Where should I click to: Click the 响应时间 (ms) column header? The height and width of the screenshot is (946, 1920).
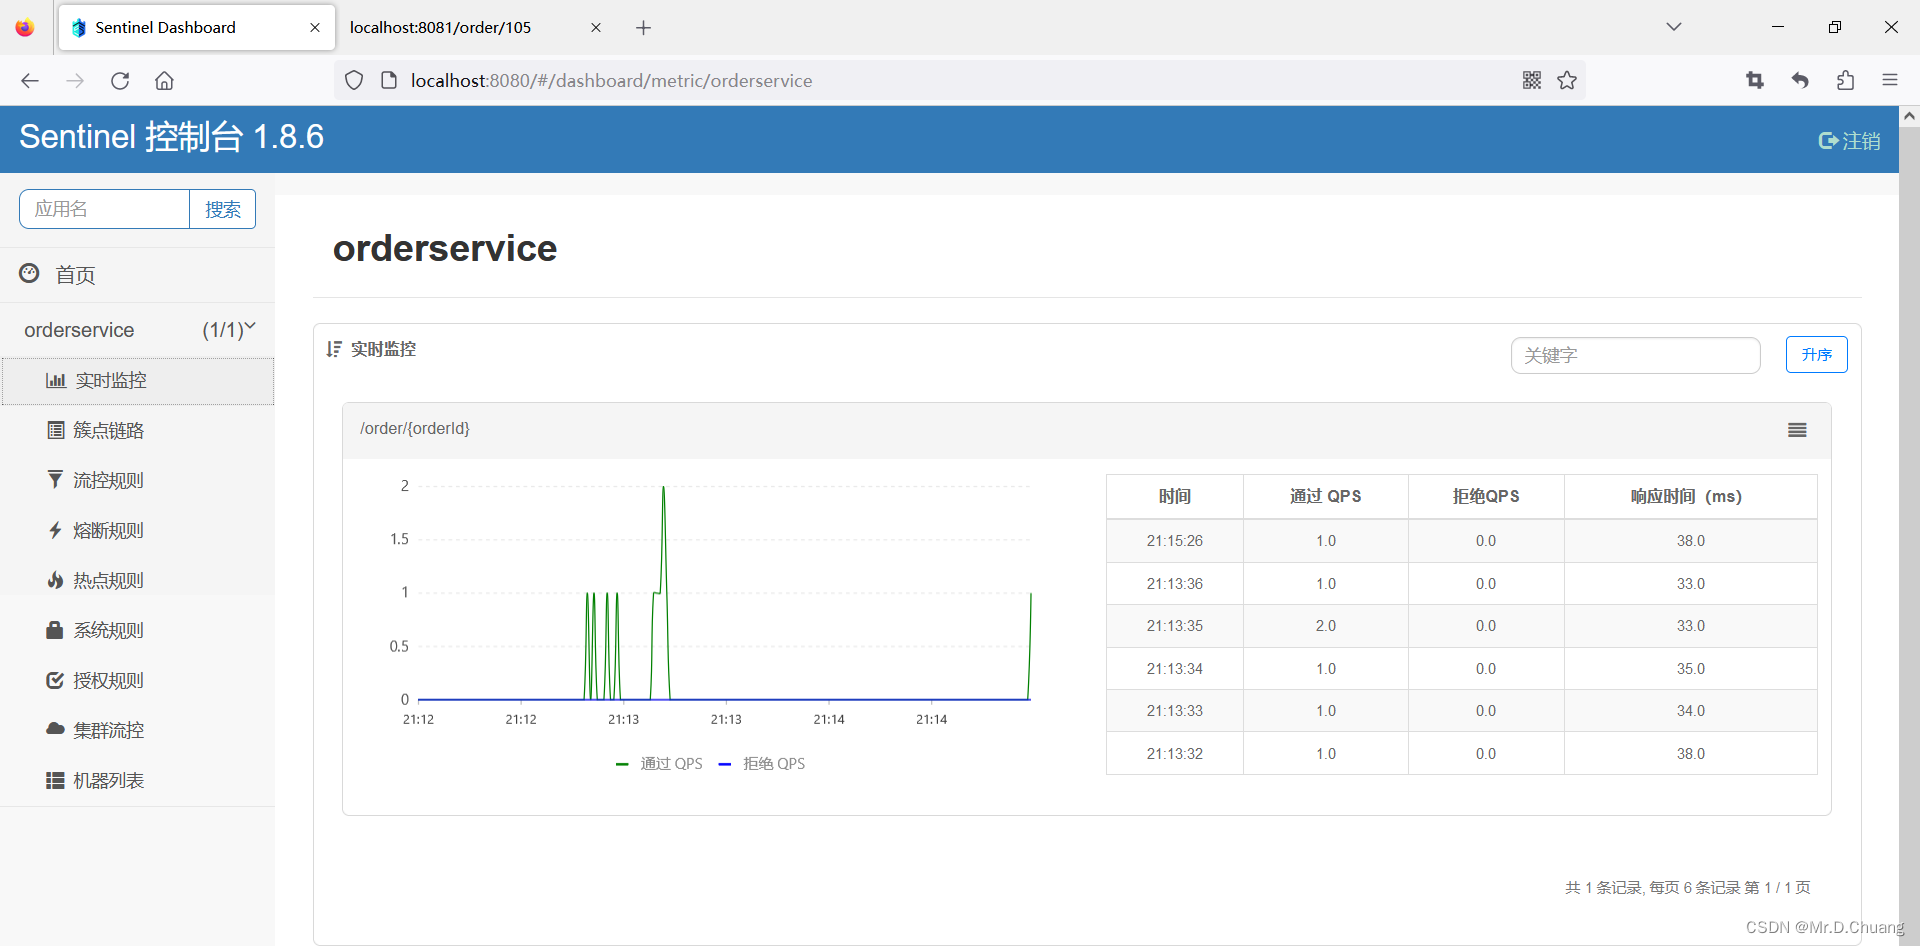pos(1691,497)
